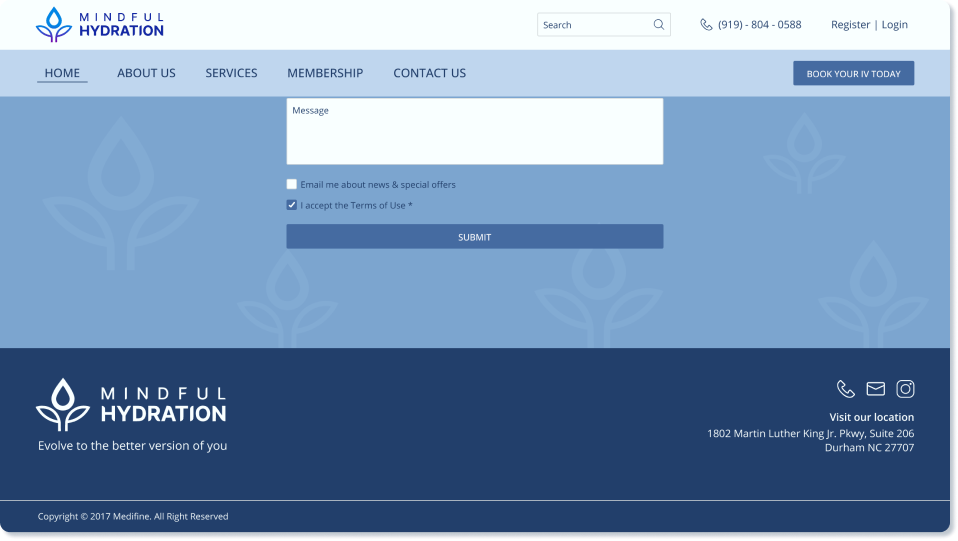This screenshot has height=541, width=958.
Task: Click the tagline Evolve to the better version
Action: (x=133, y=446)
